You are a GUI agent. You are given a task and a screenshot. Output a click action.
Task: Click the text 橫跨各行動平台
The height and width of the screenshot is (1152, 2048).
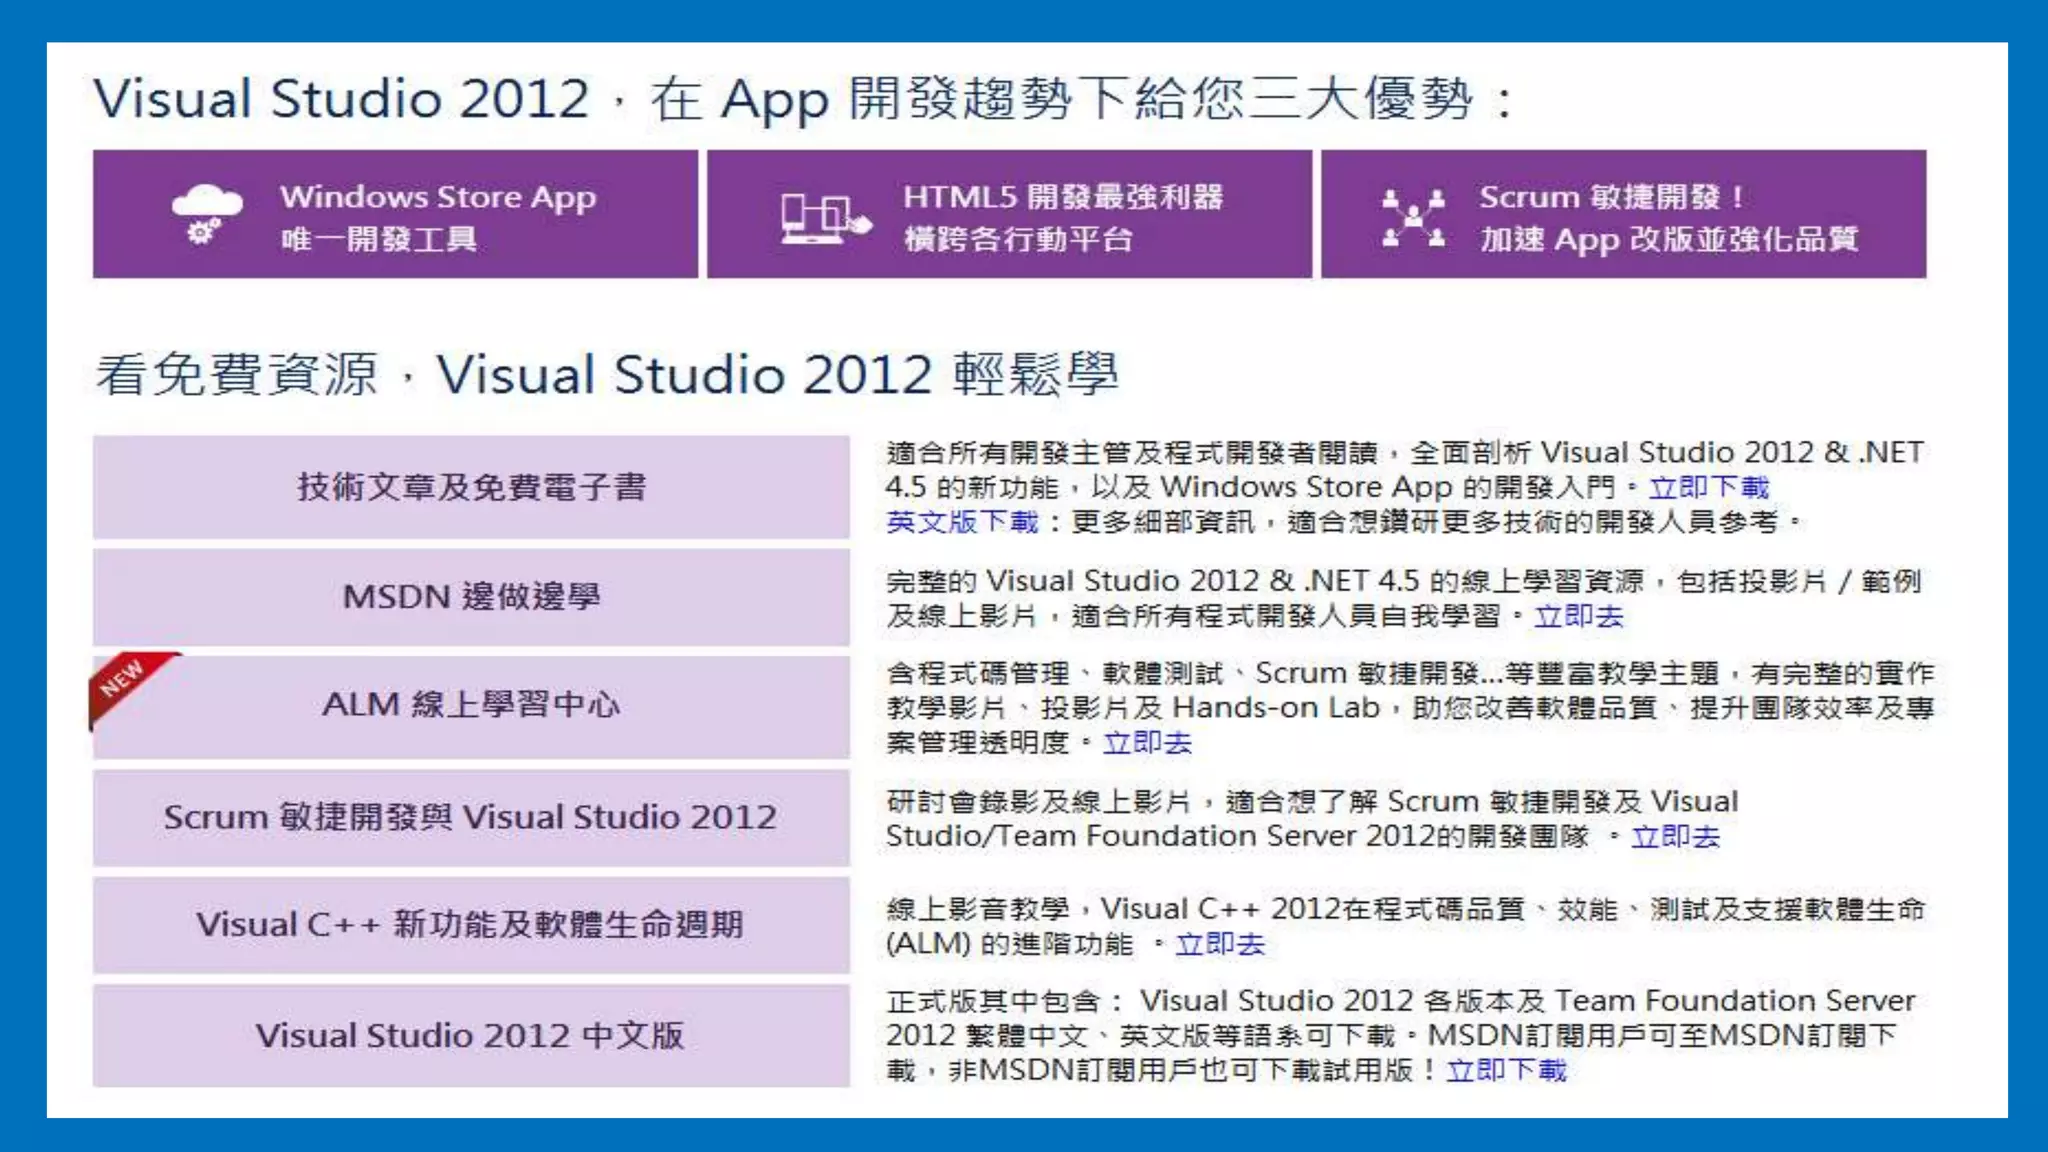point(1018,240)
